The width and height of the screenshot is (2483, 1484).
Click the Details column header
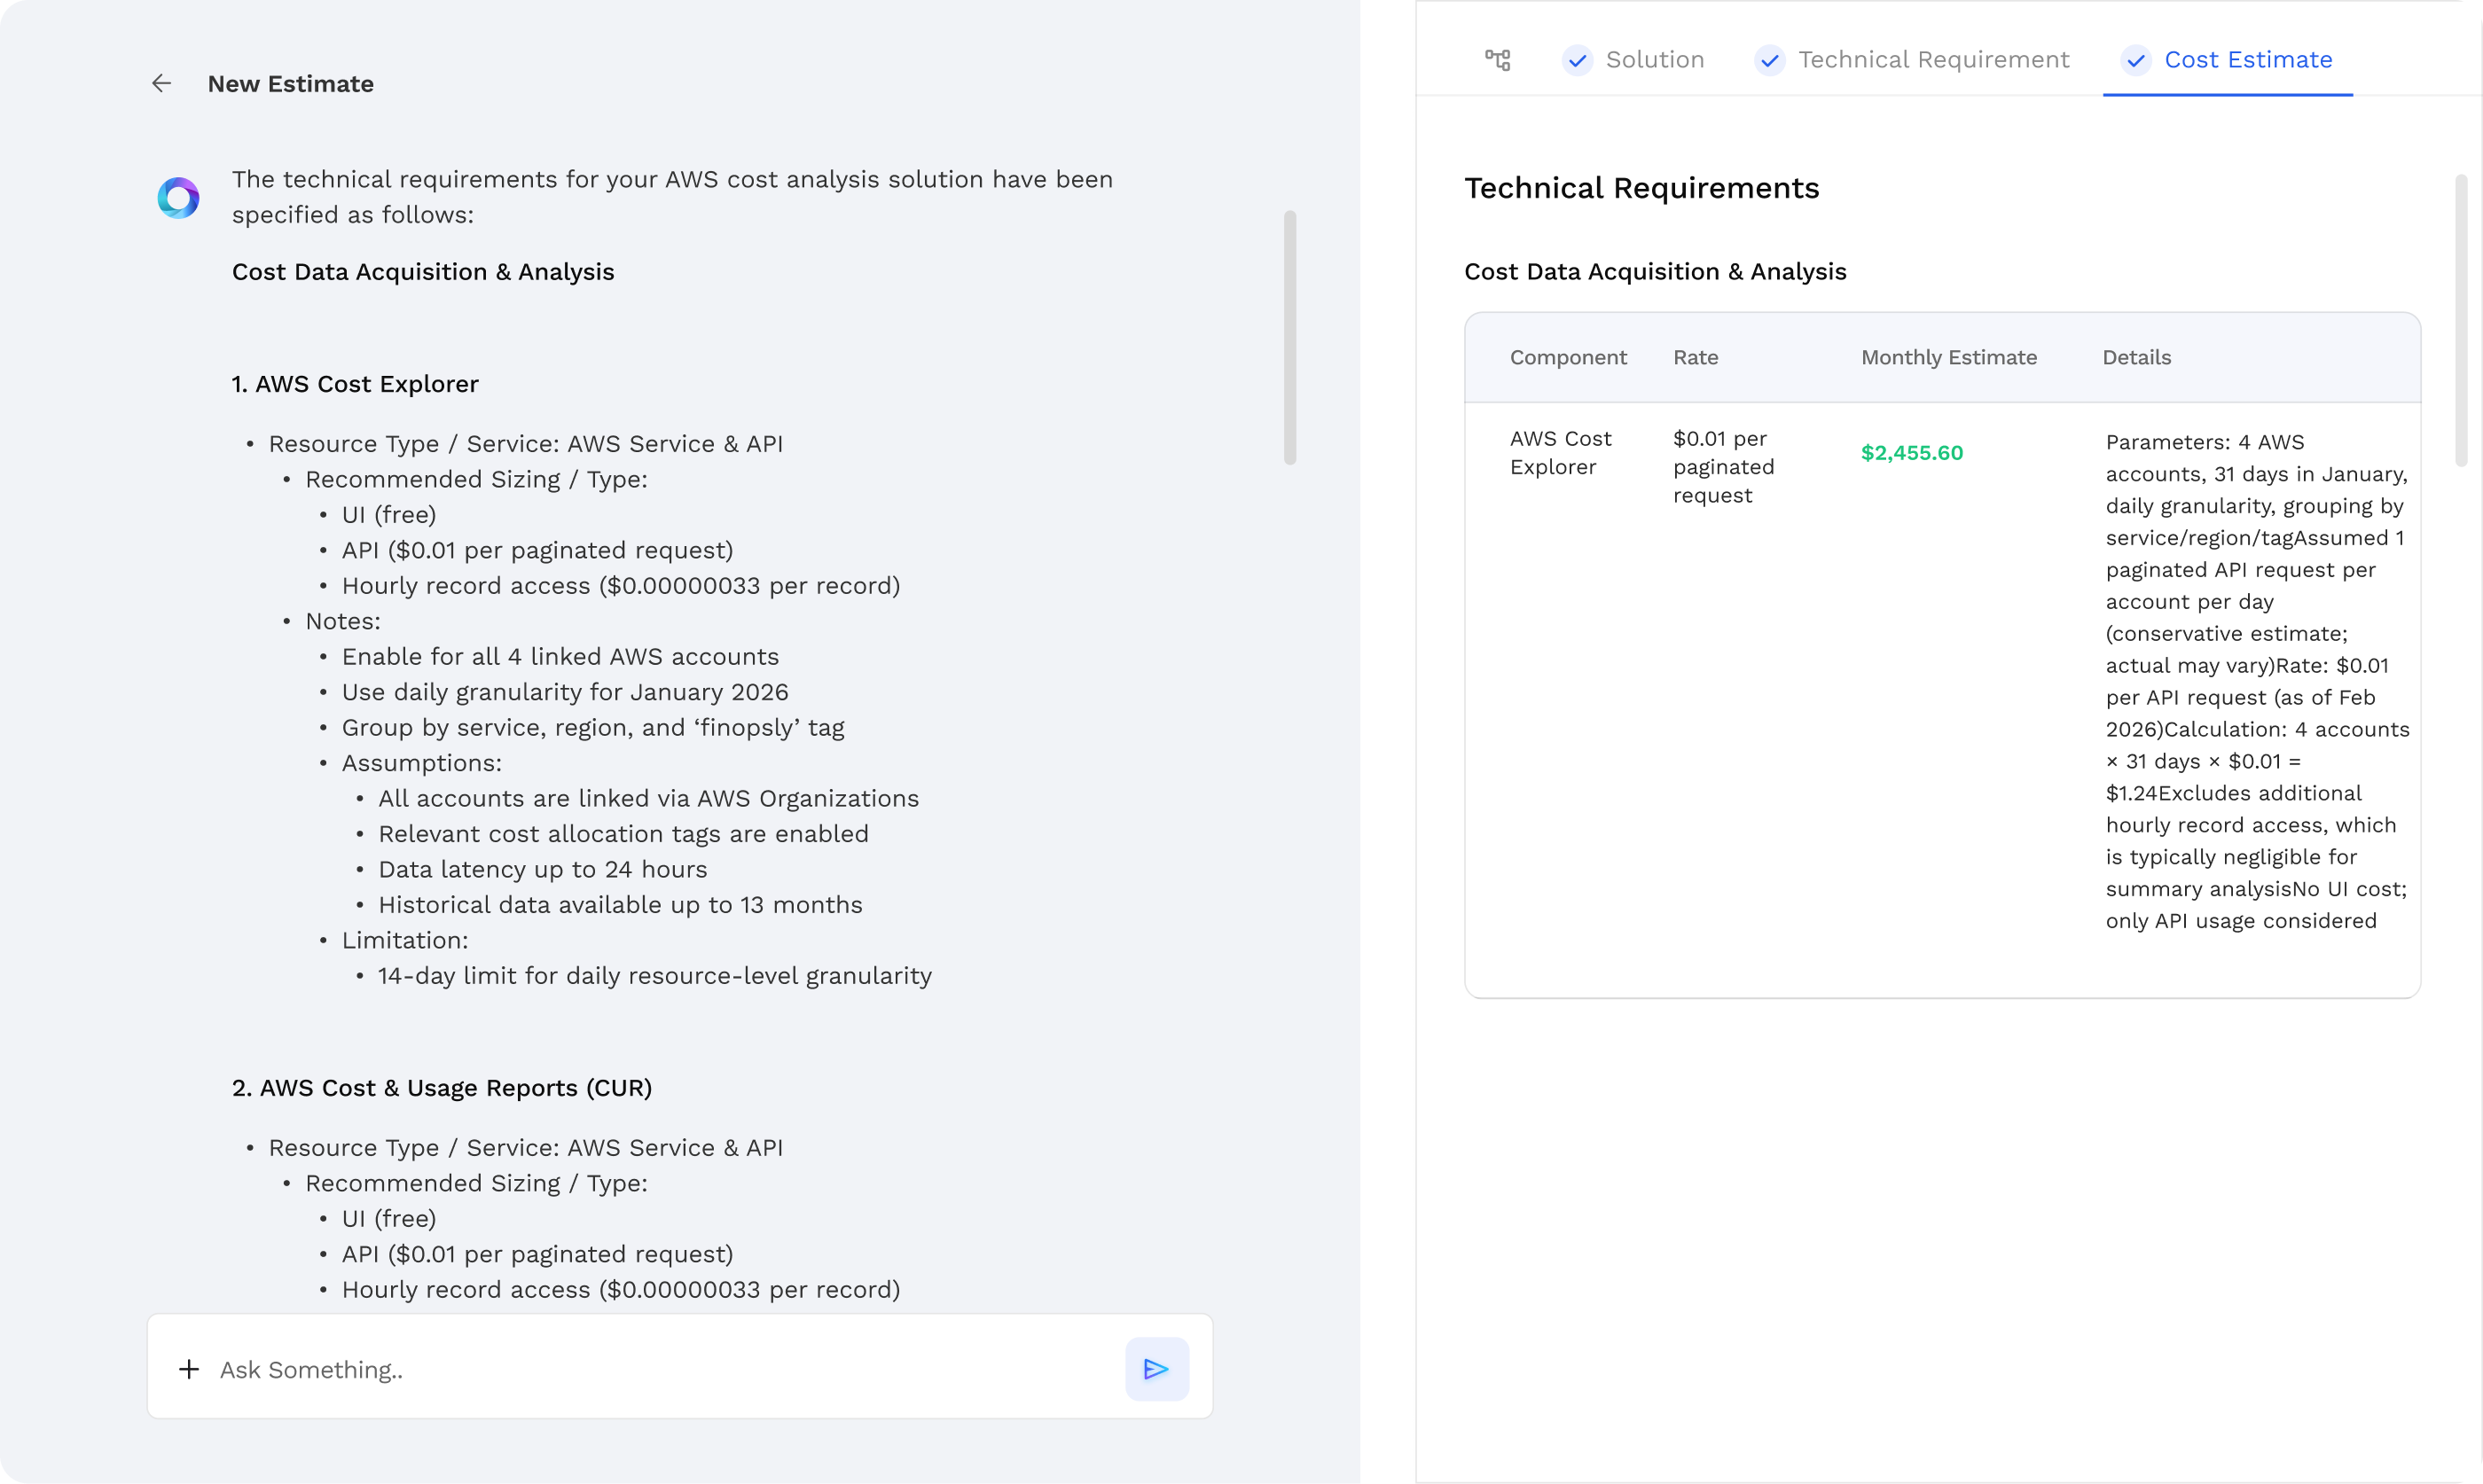point(2136,357)
